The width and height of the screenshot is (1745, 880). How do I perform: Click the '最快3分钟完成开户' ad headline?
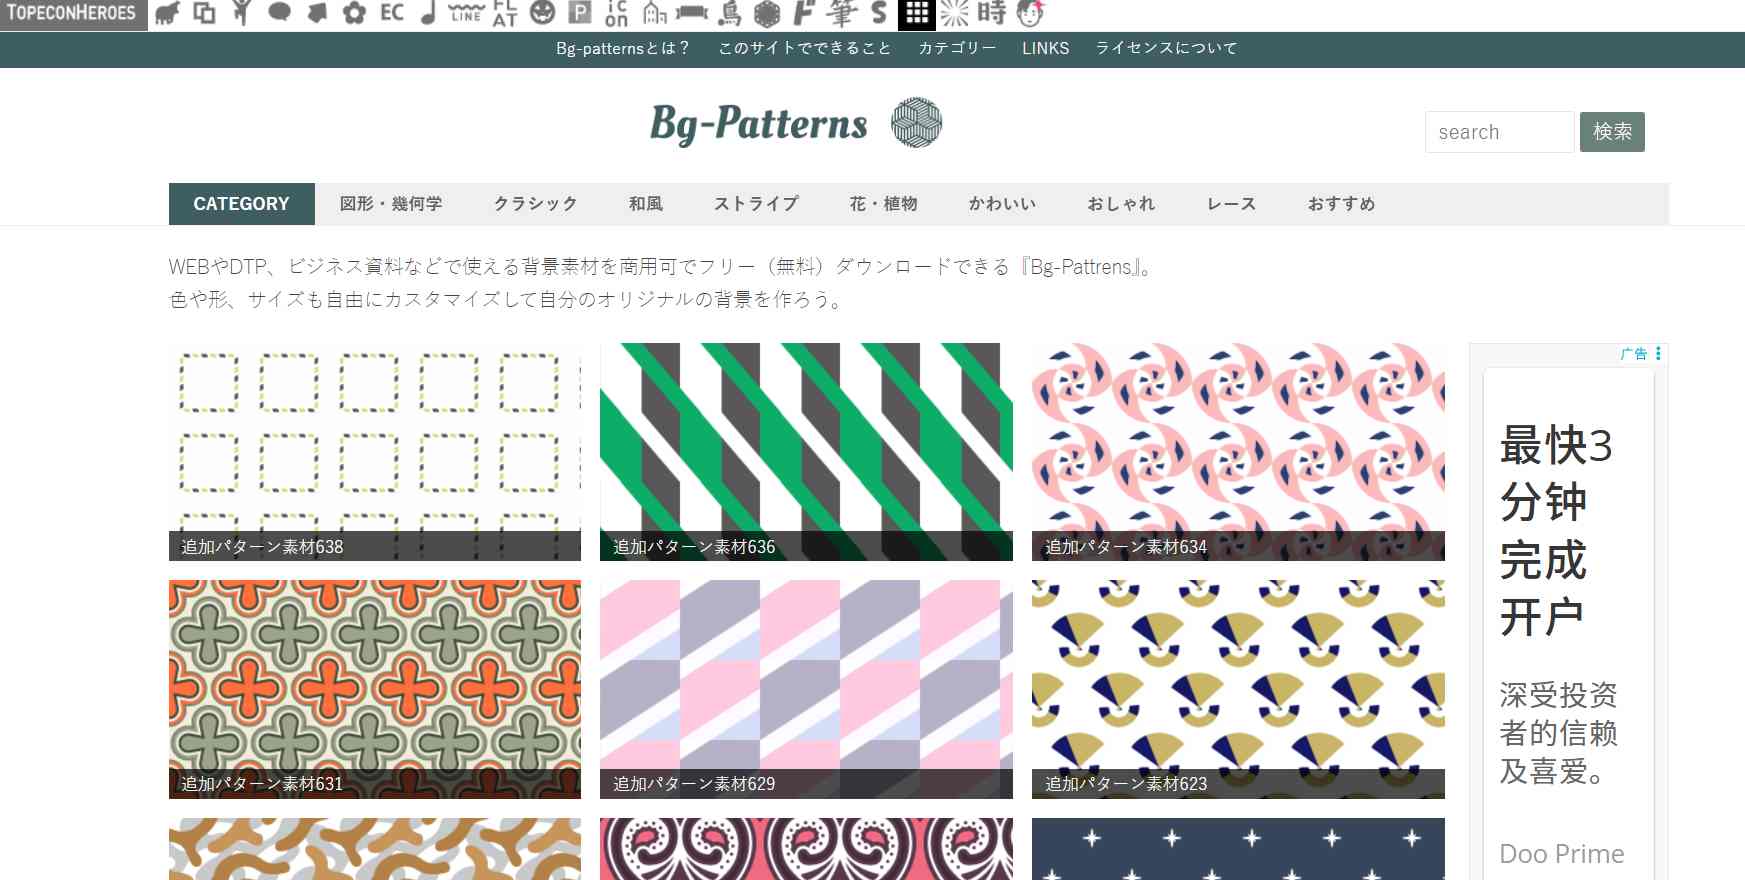(x=1556, y=531)
